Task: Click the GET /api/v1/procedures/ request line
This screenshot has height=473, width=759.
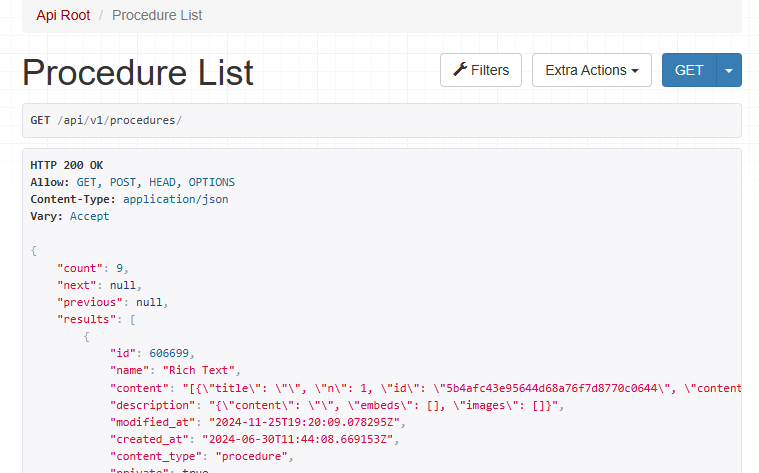Action: point(106,120)
